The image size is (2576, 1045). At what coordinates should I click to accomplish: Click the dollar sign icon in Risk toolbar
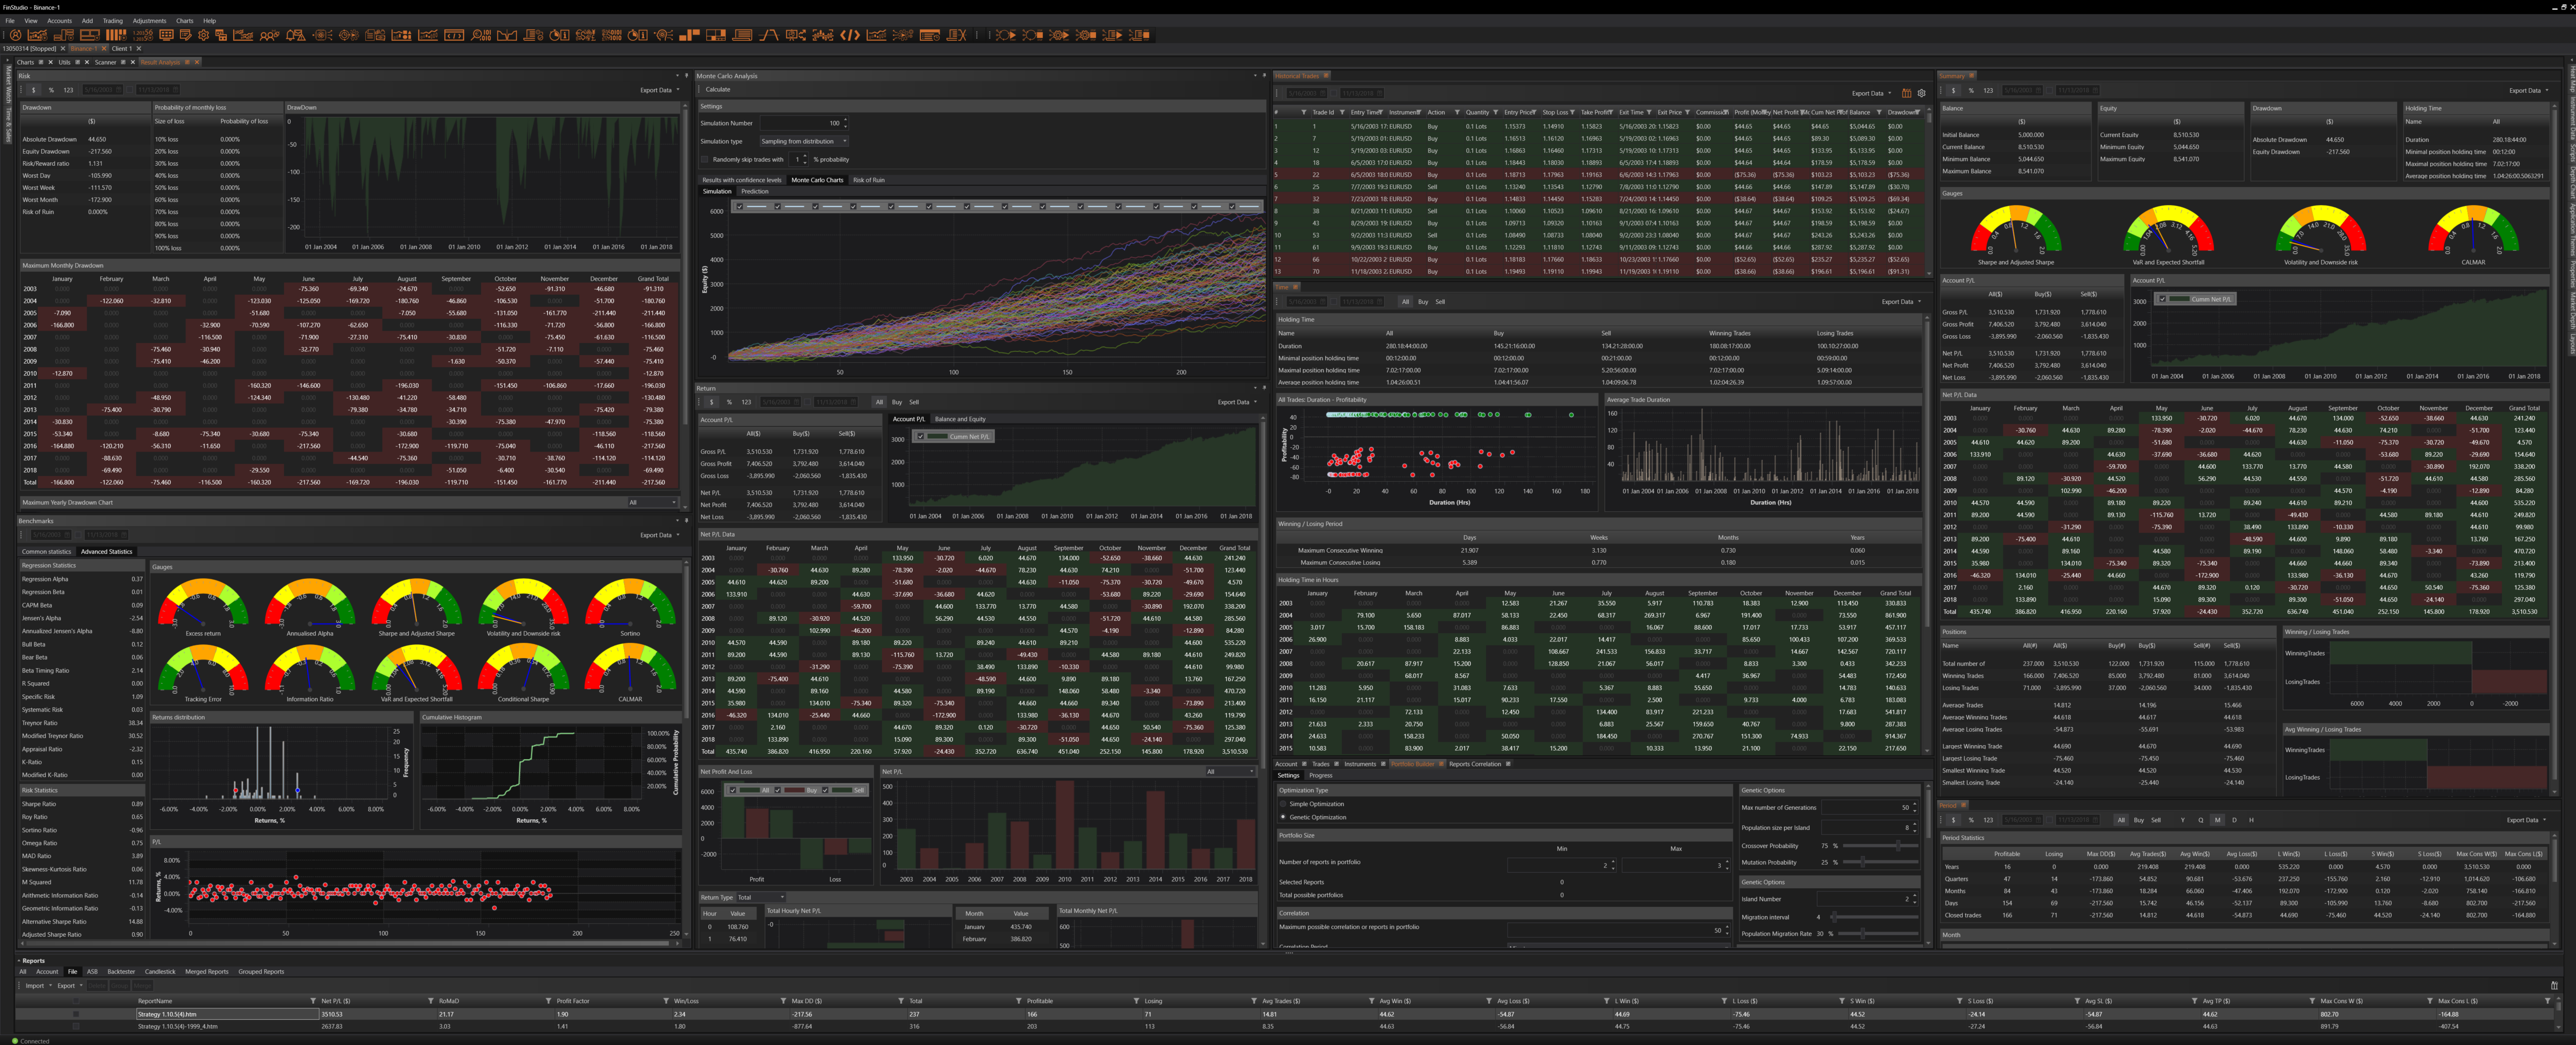[33, 90]
